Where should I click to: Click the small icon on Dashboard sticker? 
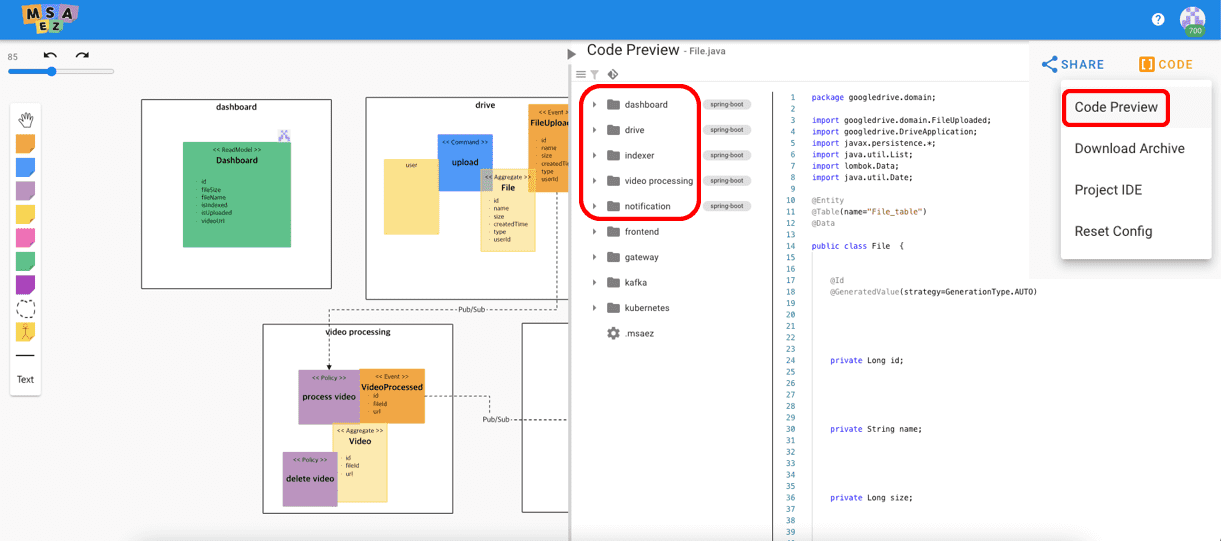[284, 135]
